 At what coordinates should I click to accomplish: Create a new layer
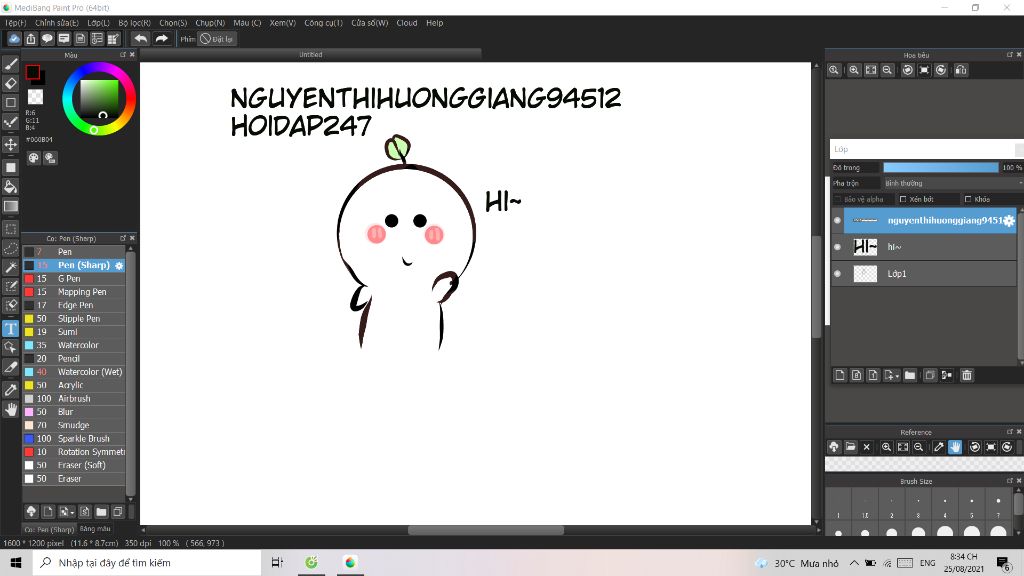coord(840,375)
